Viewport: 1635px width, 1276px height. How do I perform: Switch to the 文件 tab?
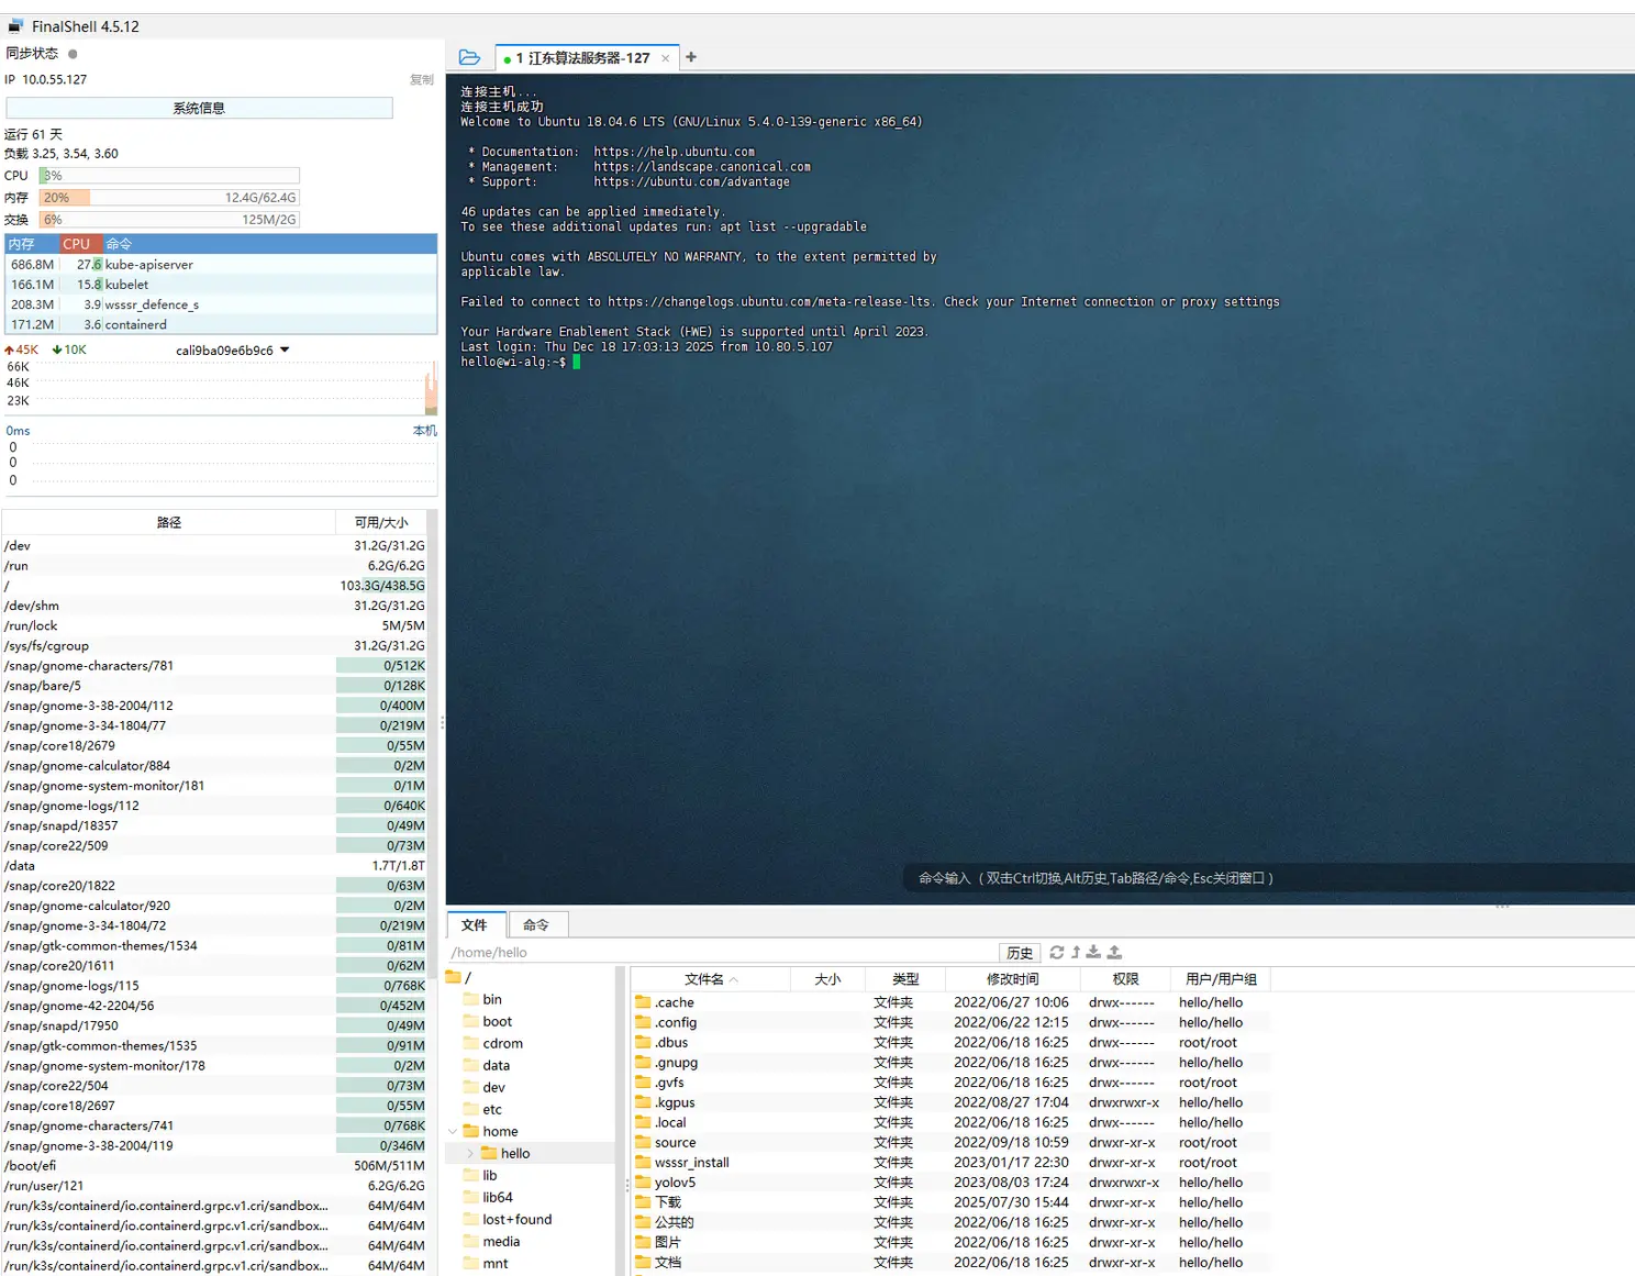[475, 925]
